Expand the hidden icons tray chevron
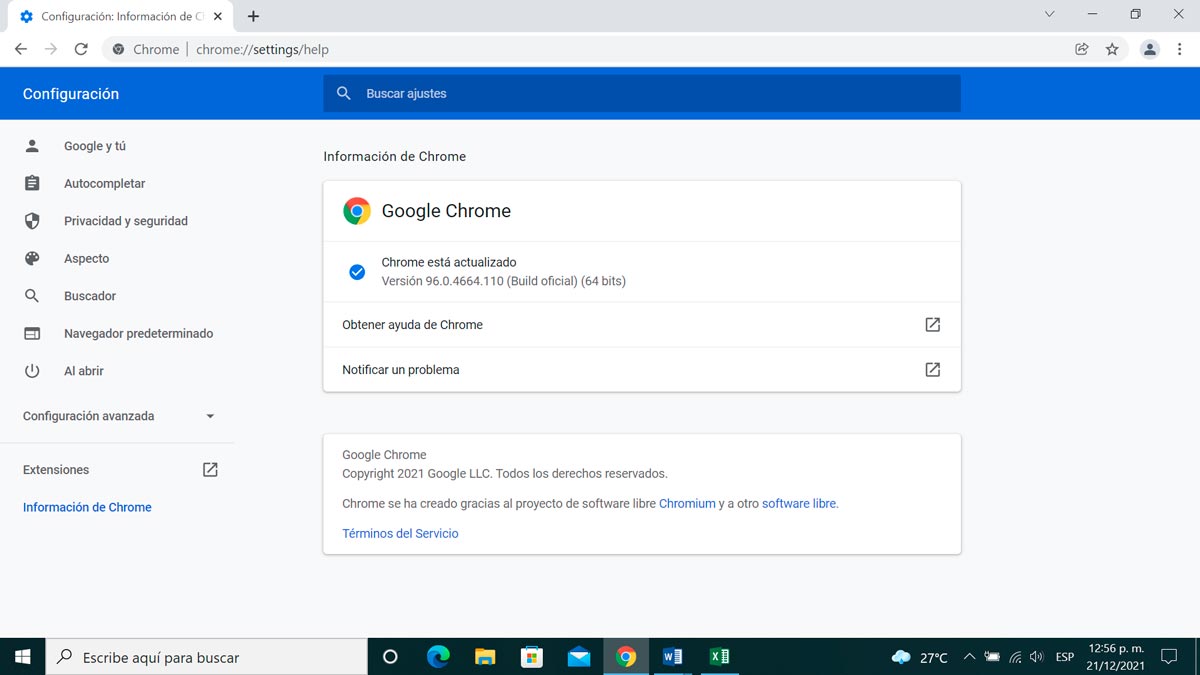1200x675 pixels. 969,657
